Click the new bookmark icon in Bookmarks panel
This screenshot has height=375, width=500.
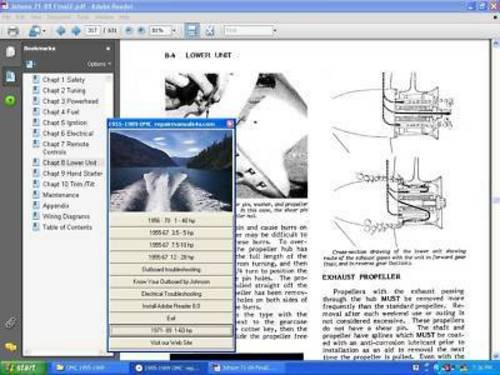pyautogui.click(x=30, y=64)
